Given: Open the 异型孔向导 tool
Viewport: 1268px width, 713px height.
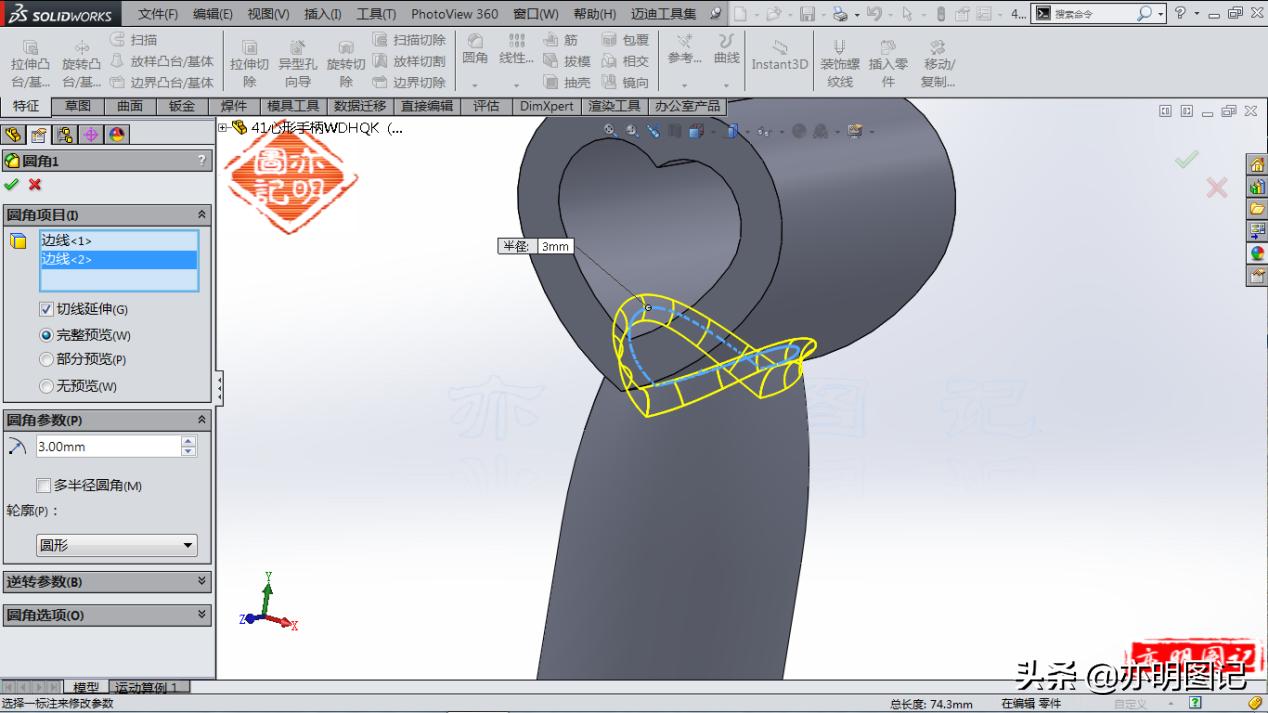Looking at the screenshot, I should 298,58.
